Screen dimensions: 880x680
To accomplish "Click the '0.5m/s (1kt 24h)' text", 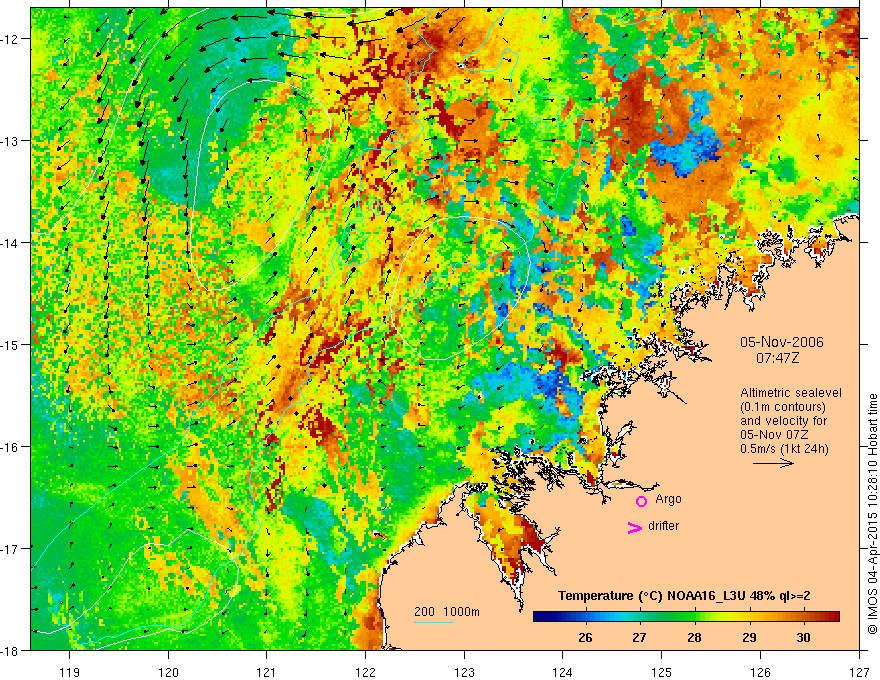I will click(x=784, y=449).
